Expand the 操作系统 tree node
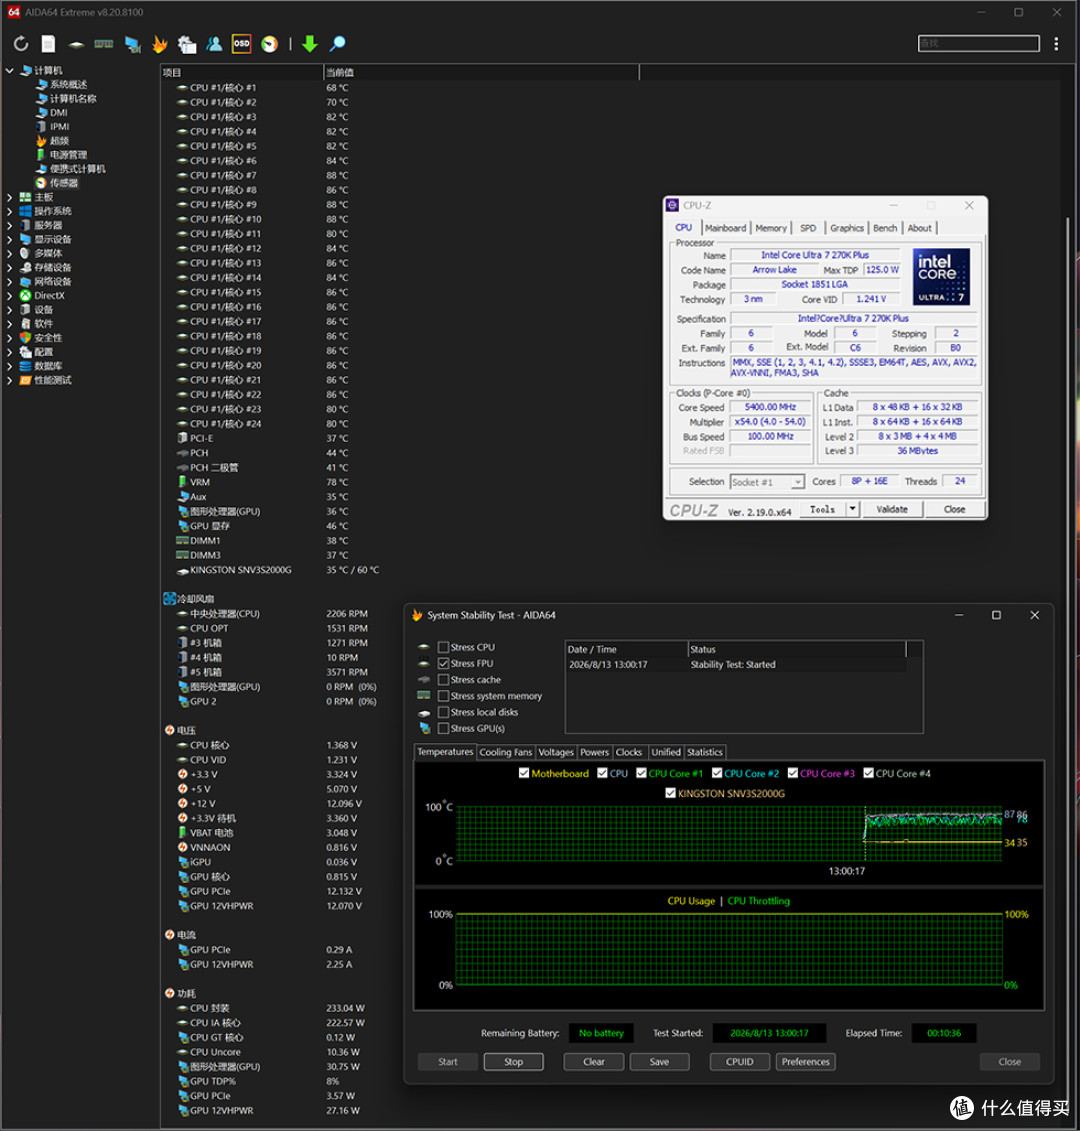Screen dimensions: 1080x1131 pyautogui.click(x=9, y=211)
